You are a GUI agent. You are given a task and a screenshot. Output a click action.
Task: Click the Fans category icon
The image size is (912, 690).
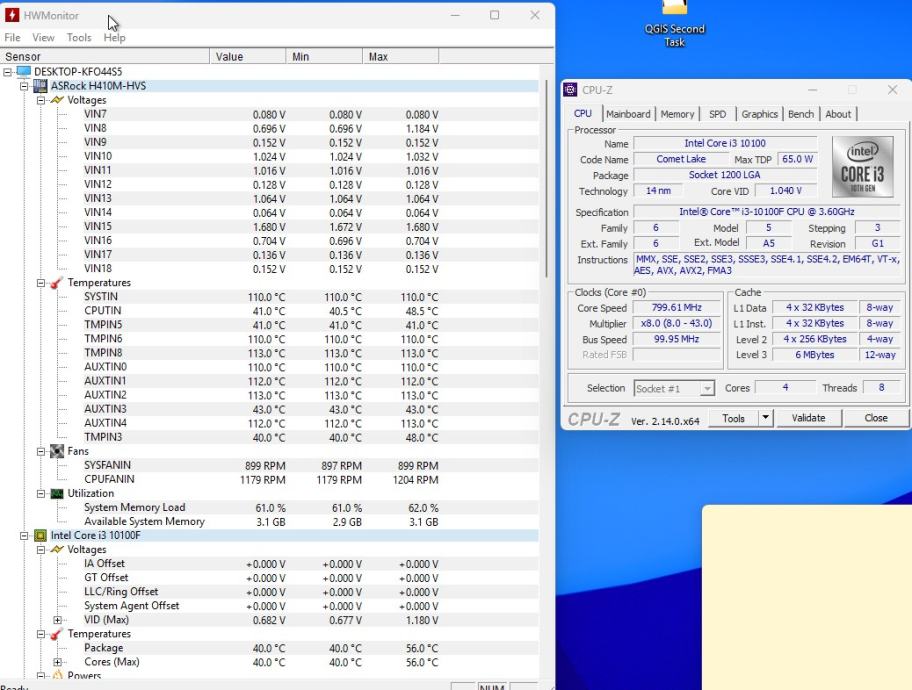coord(57,451)
